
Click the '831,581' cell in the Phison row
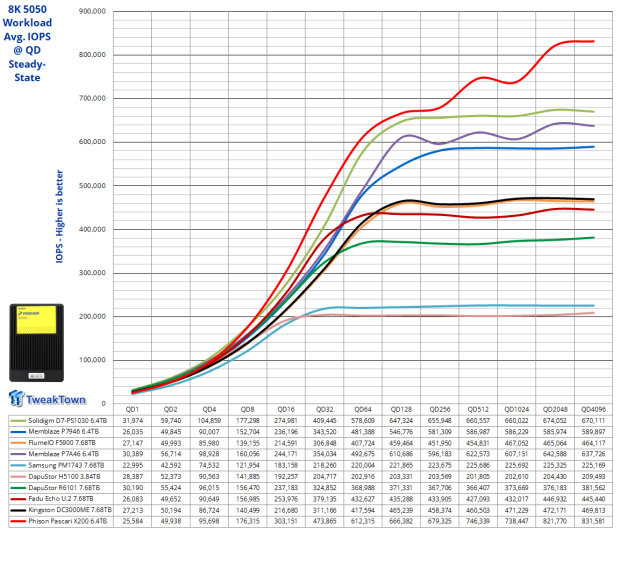pos(593,521)
